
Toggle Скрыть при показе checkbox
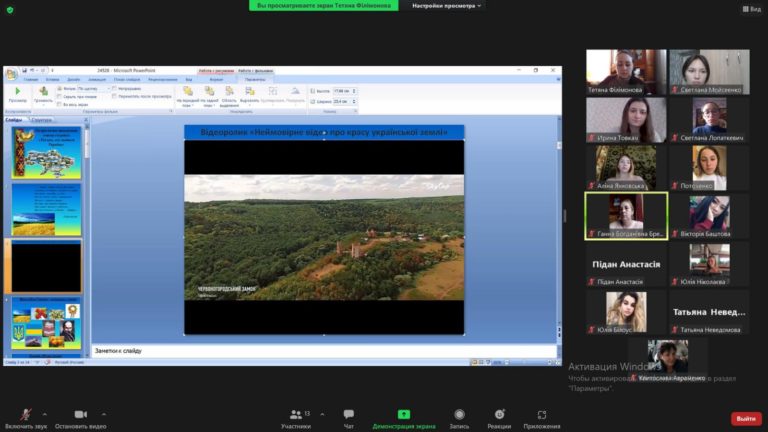pyautogui.click(x=60, y=96)
